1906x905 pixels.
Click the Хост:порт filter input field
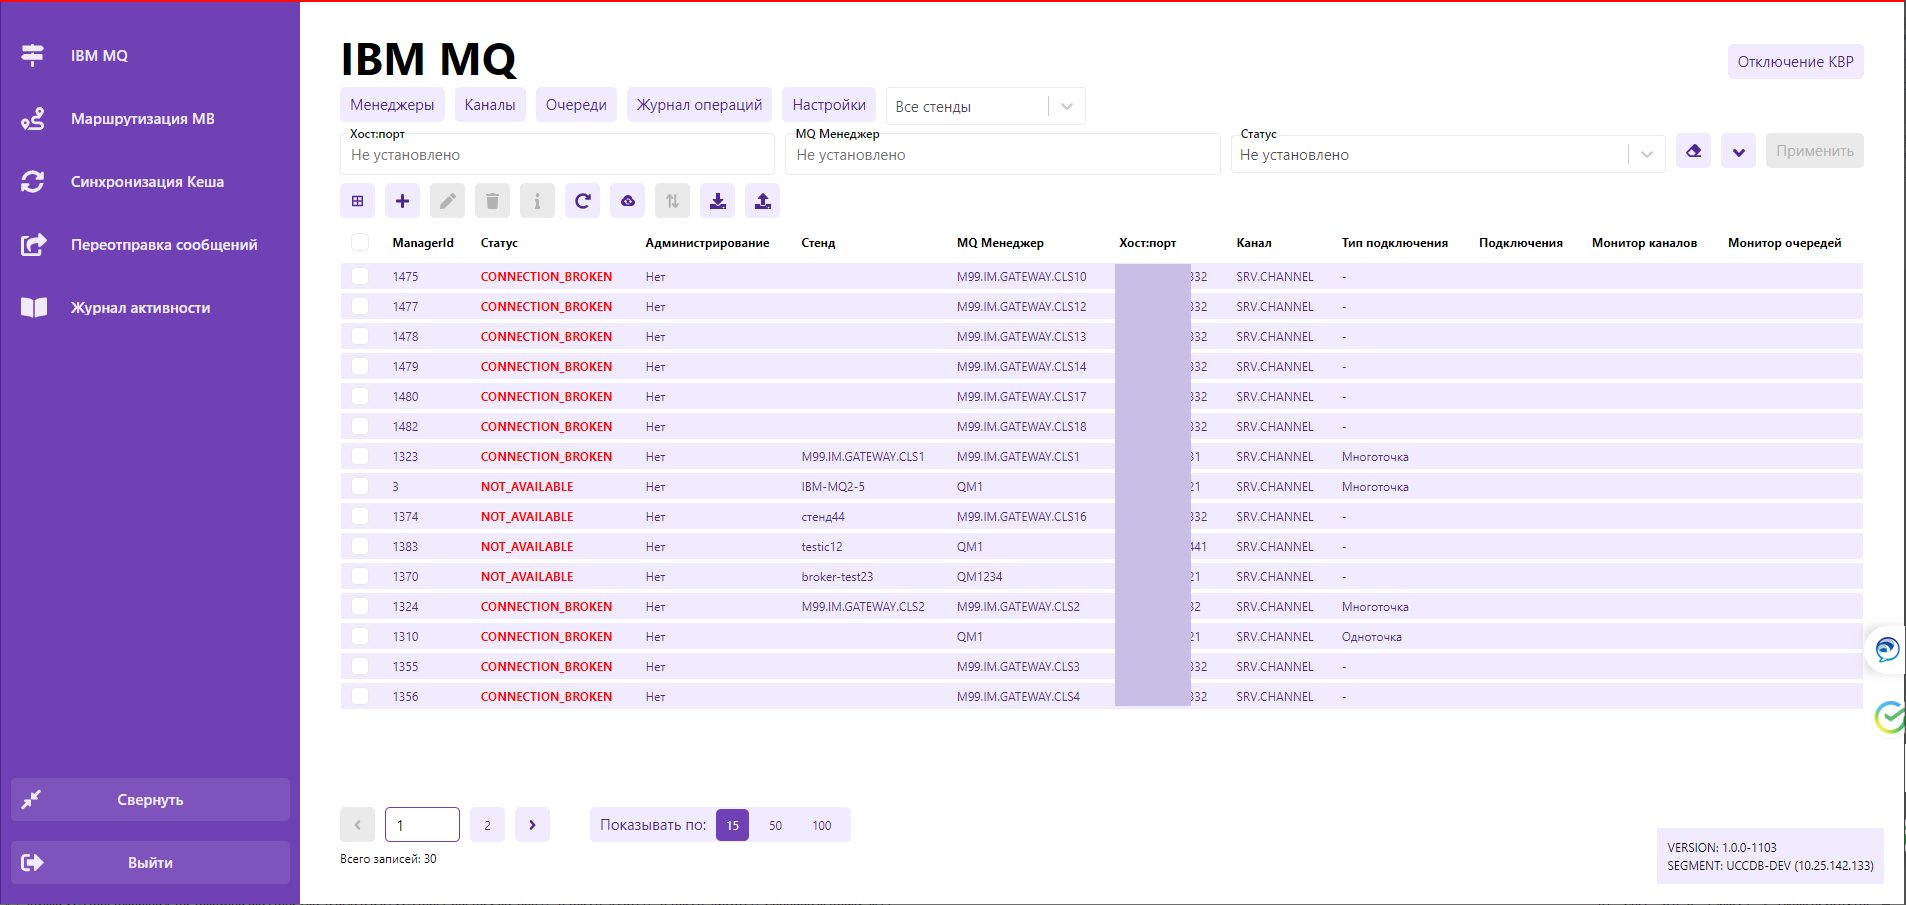pos(557,155)
